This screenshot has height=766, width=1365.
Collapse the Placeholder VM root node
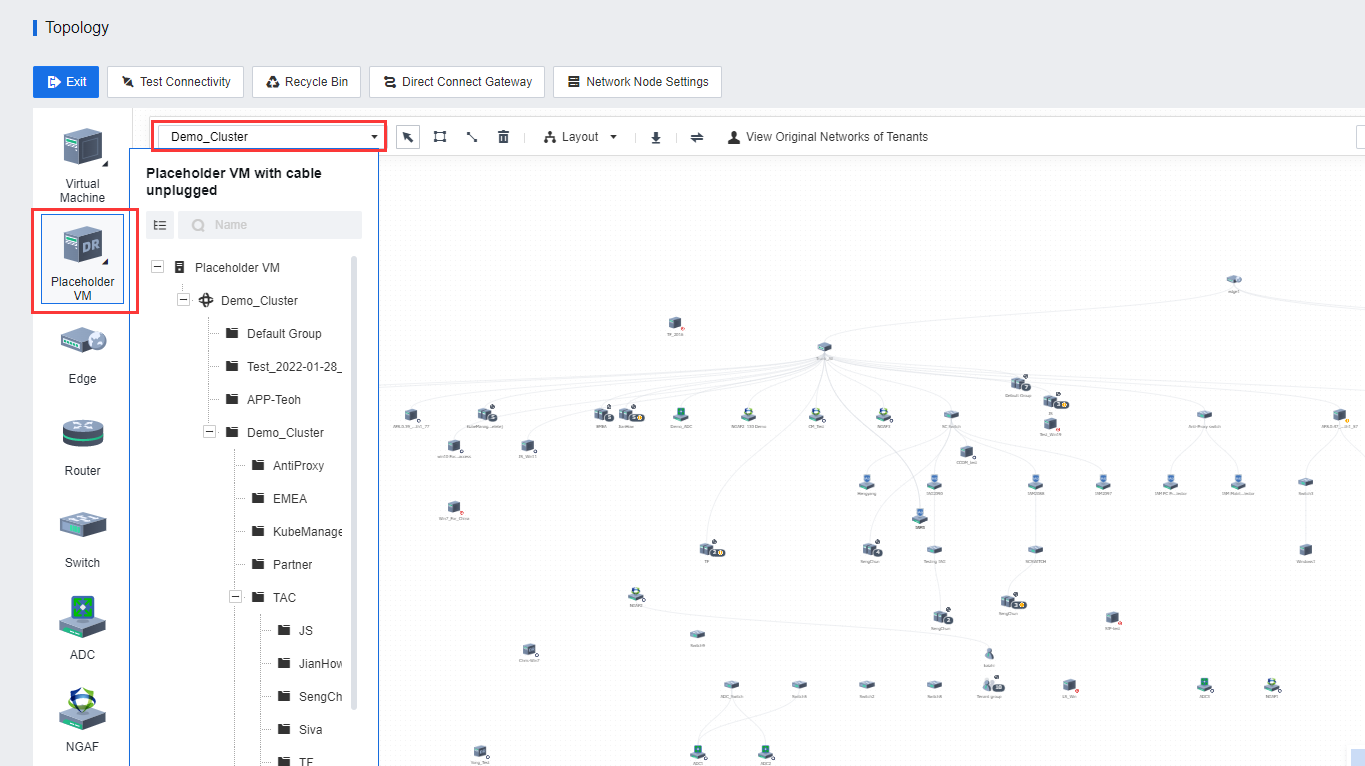157,267
